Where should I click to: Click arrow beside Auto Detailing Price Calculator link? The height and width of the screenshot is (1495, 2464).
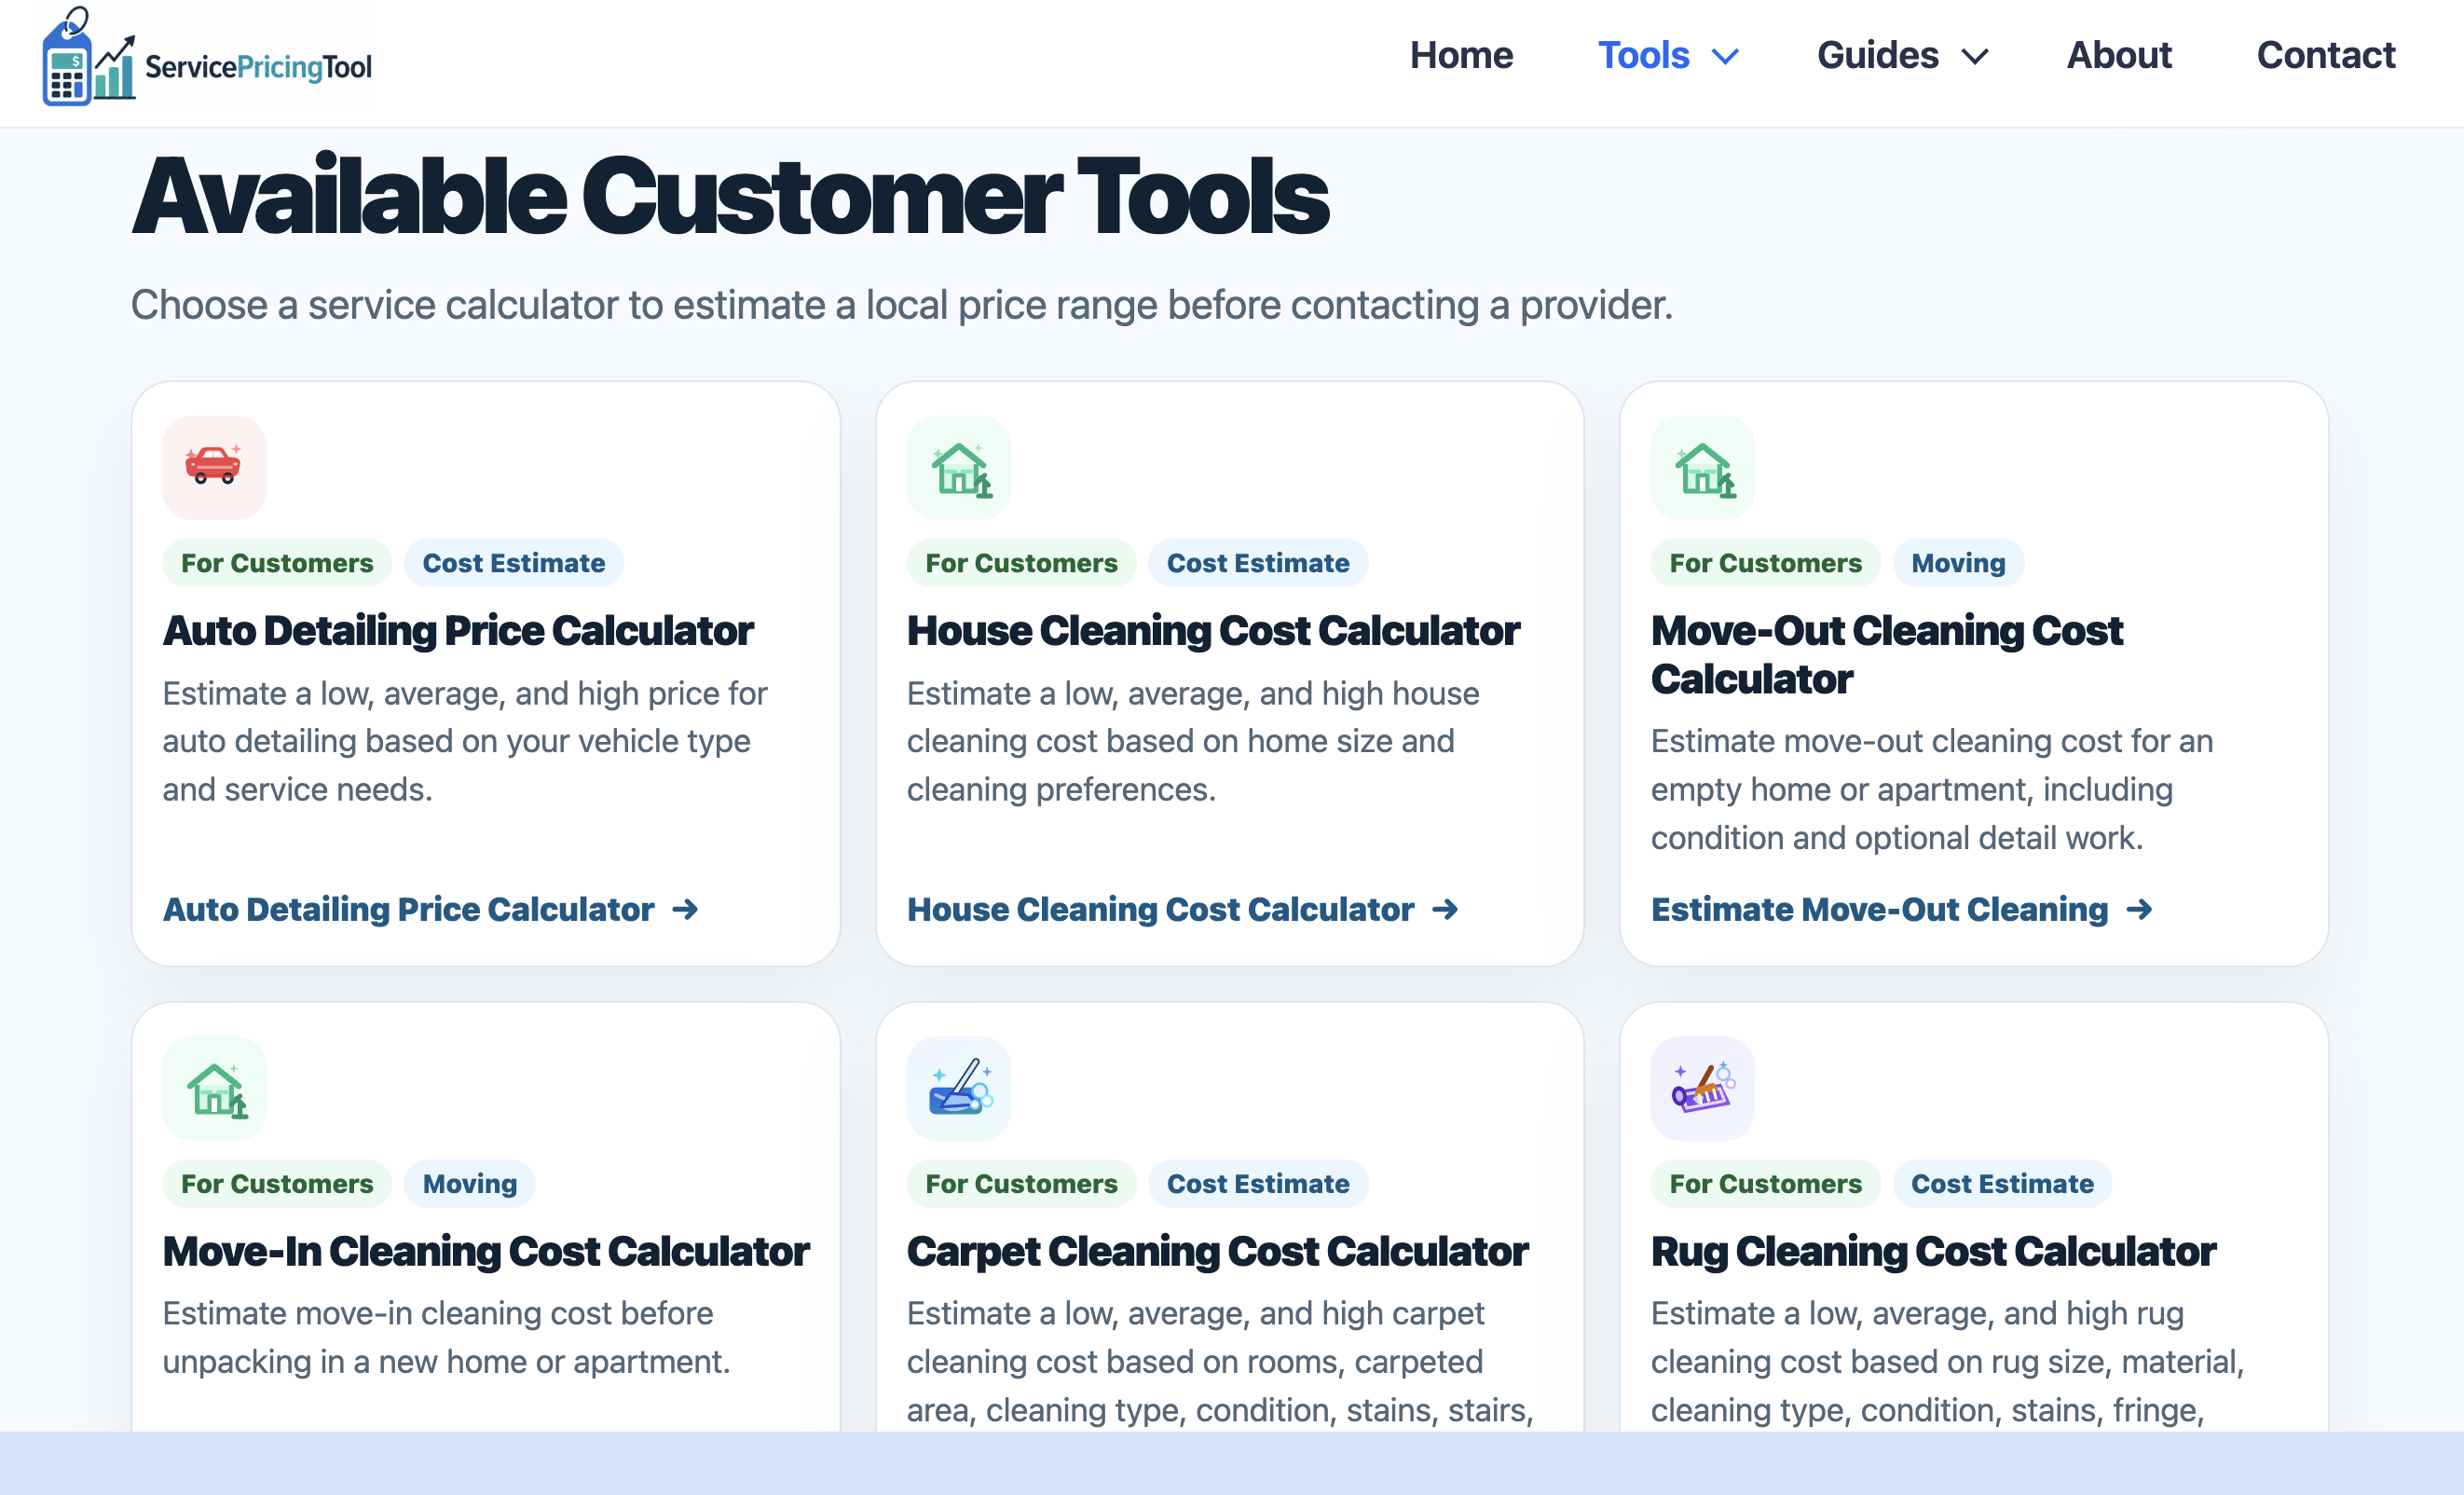coord(685,909)
